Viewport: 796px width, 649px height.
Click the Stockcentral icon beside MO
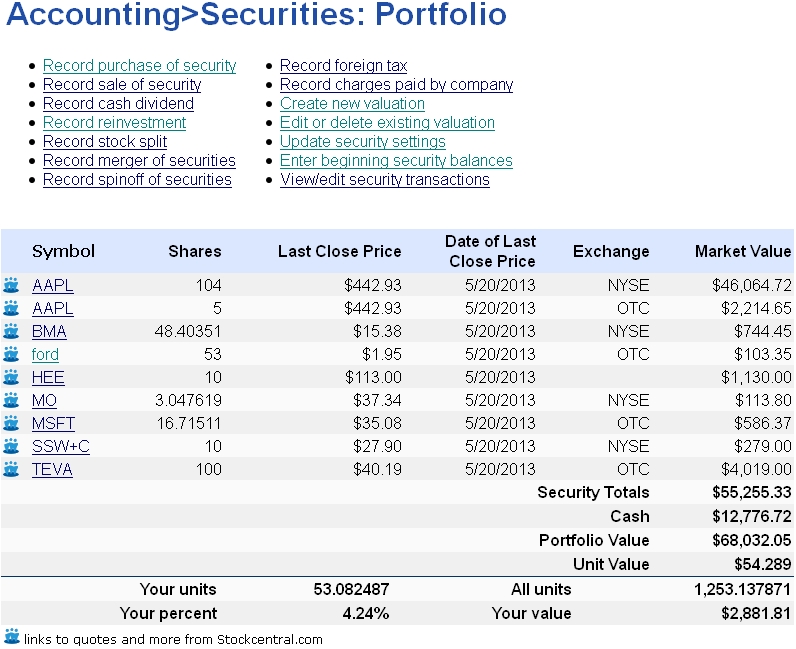coord(11,400)
